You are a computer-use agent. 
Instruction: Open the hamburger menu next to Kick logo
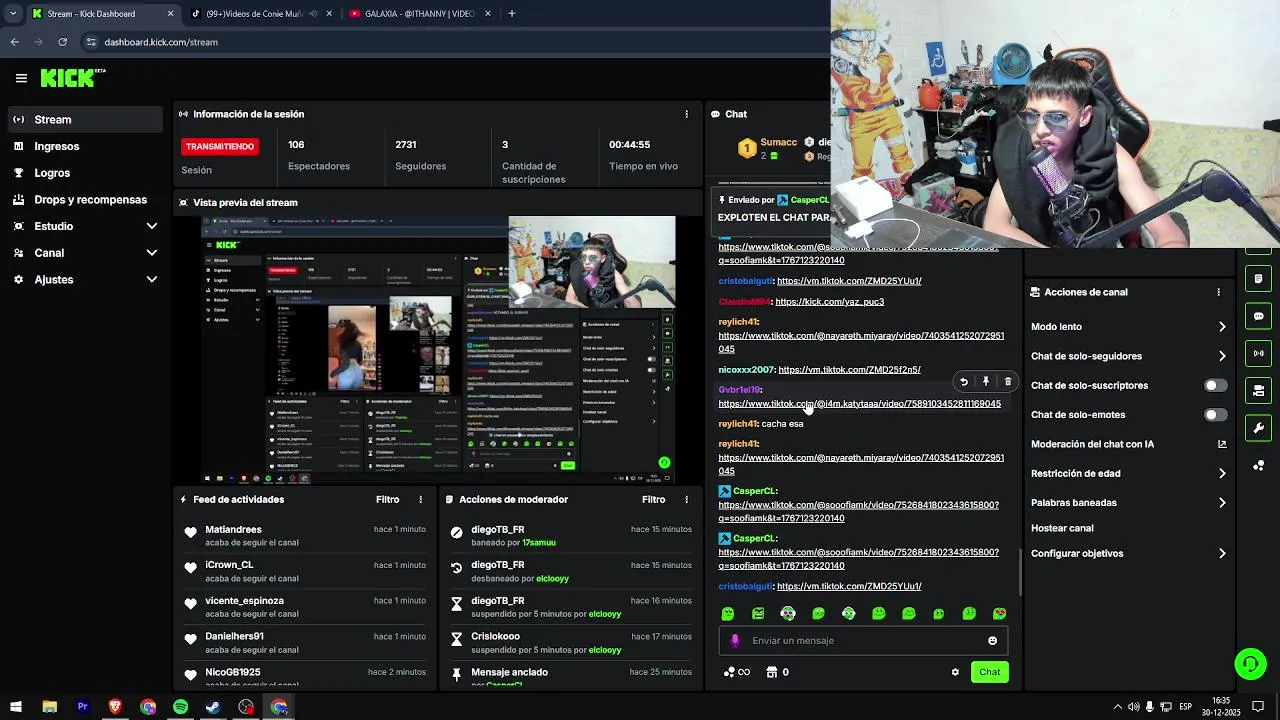coord(21,78)
